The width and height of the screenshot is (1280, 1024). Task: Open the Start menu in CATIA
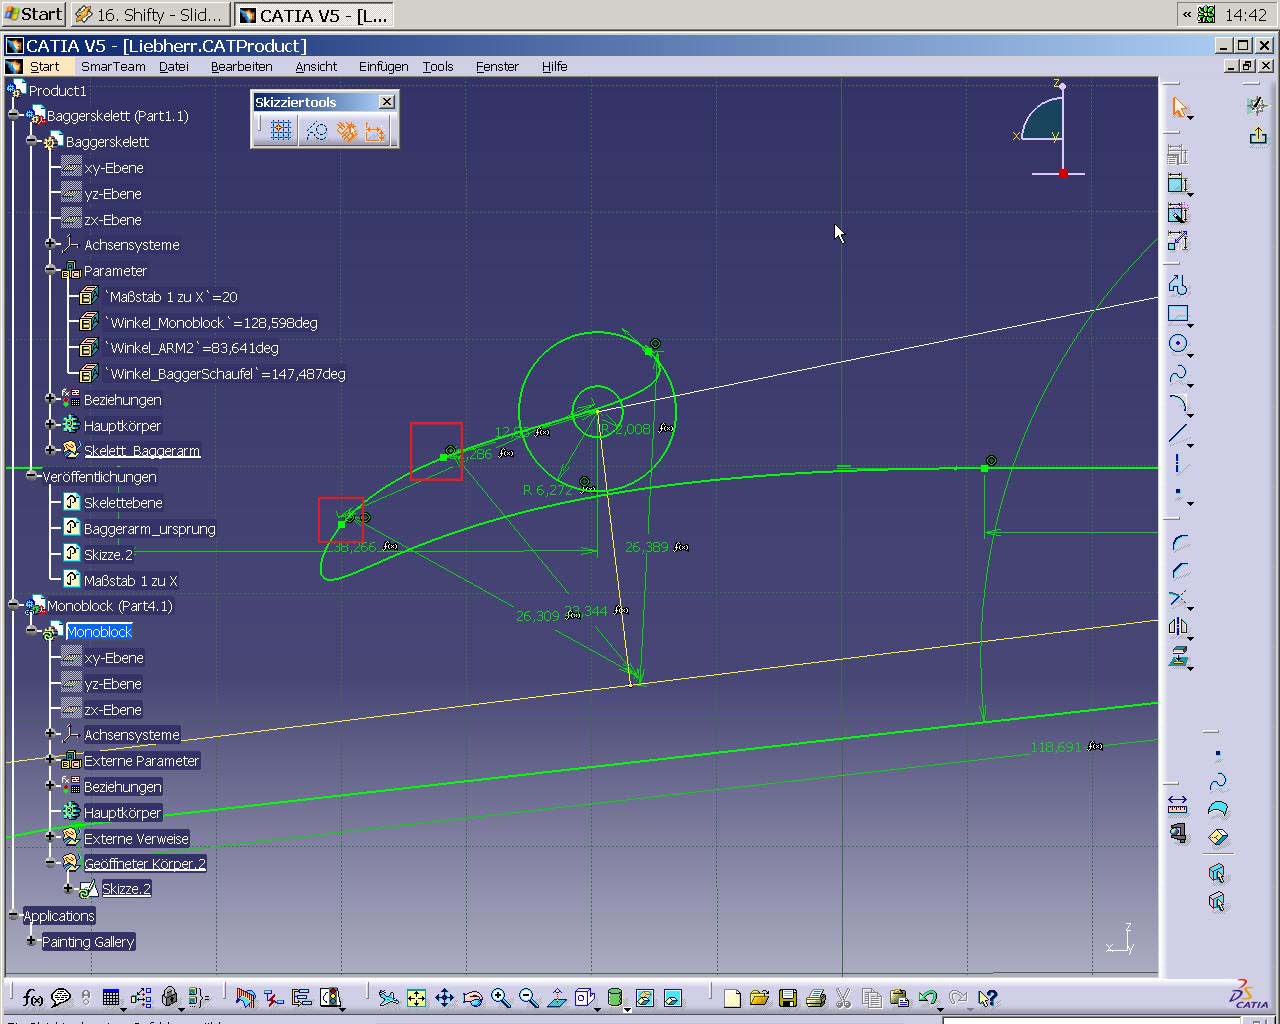pos(44,66)
